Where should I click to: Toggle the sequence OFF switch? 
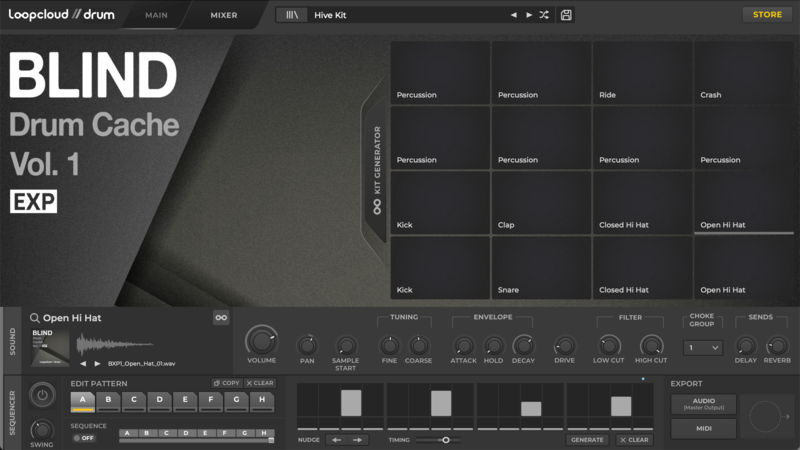(x=84, y=438)
